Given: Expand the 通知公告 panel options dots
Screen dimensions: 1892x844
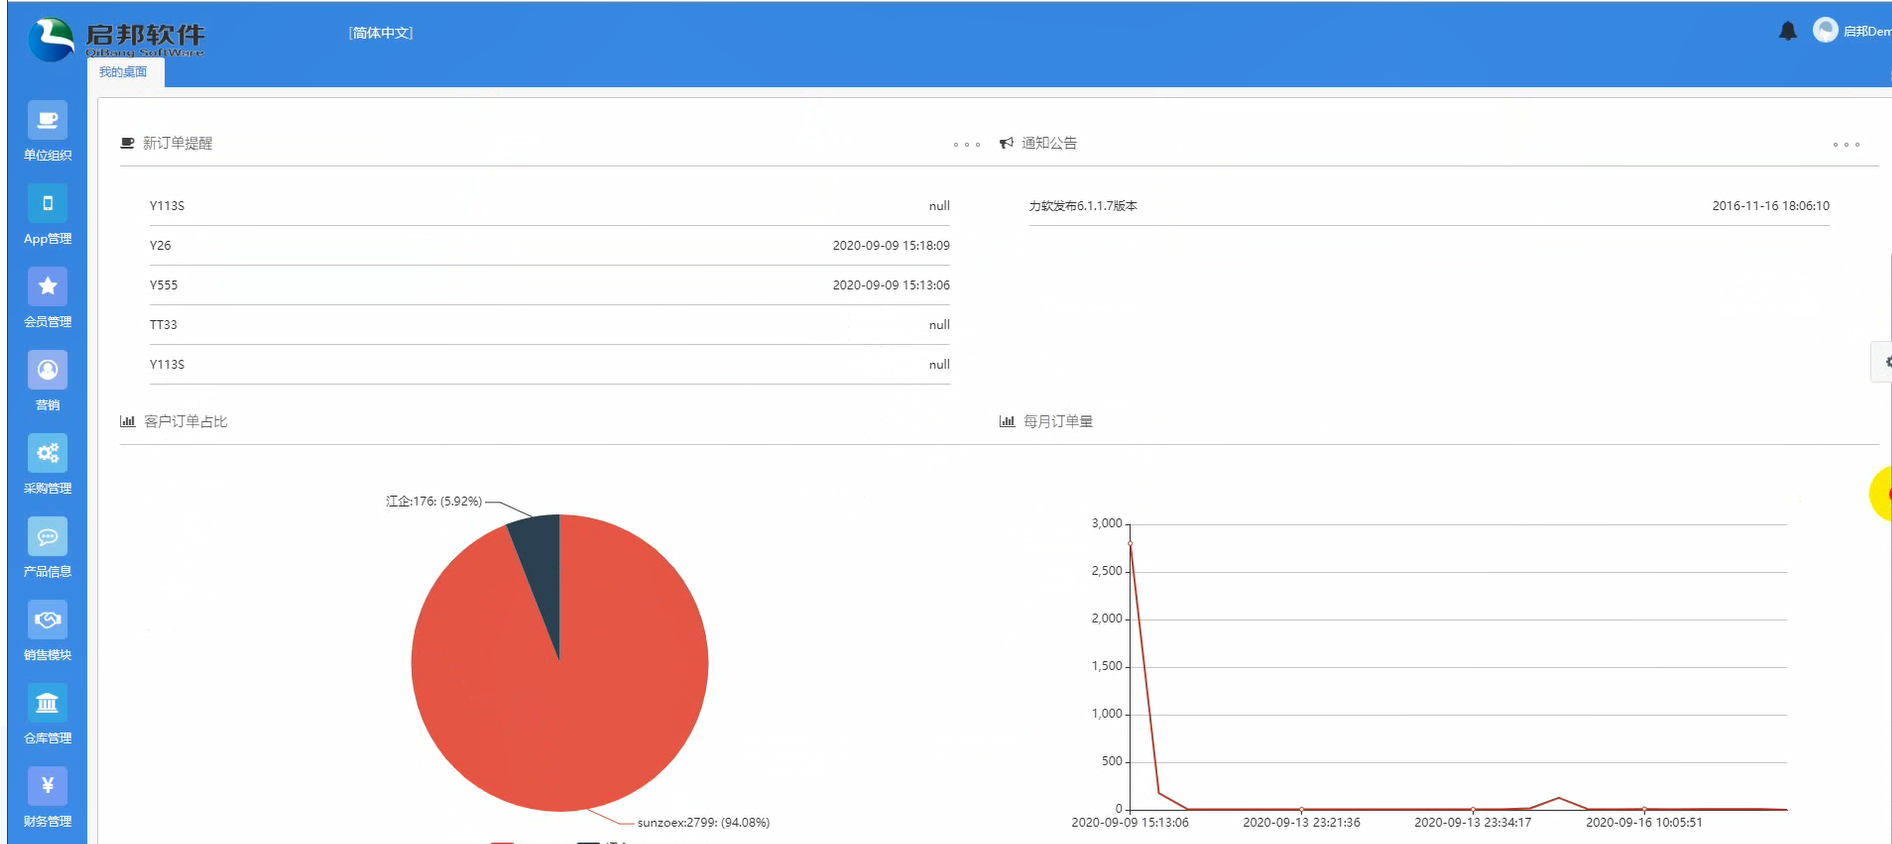Looking at the screenshot, I should pos(1846,145).
